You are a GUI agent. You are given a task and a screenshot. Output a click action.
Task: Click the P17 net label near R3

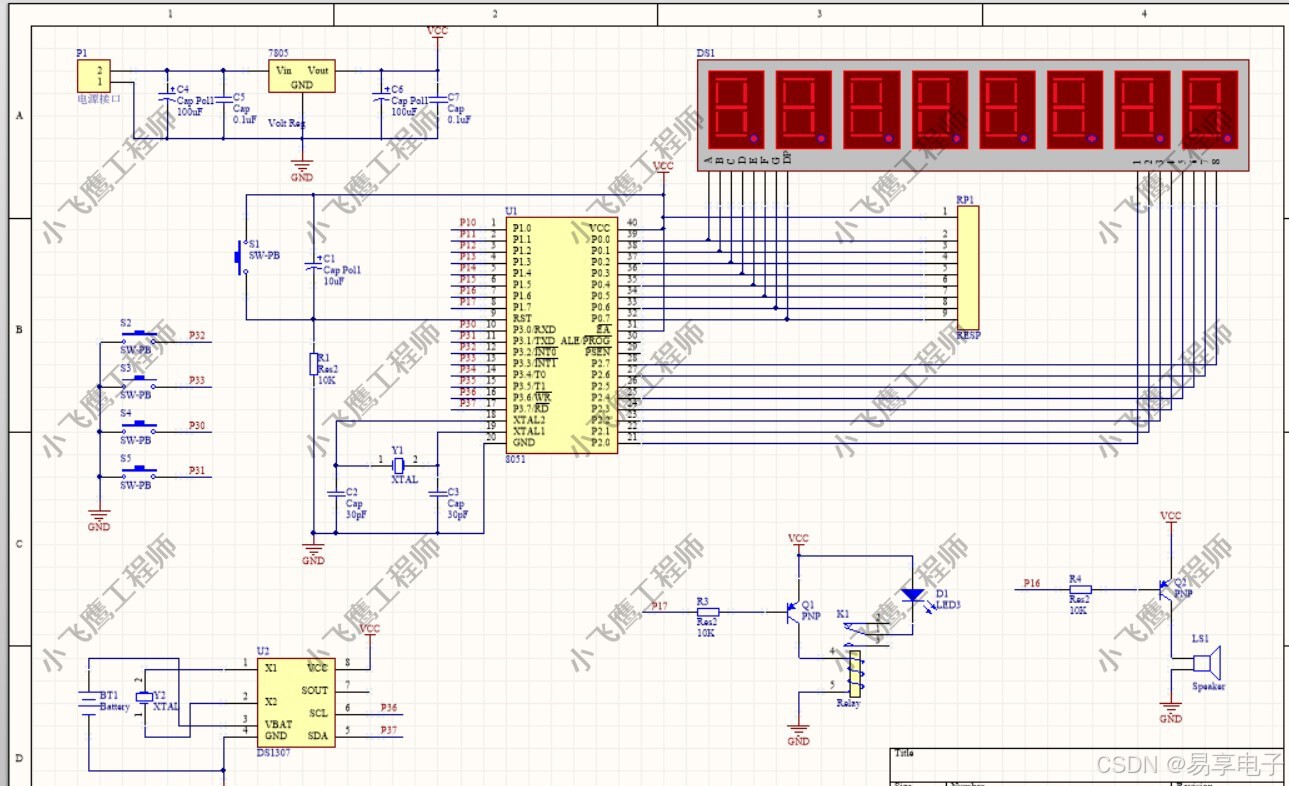659,607
